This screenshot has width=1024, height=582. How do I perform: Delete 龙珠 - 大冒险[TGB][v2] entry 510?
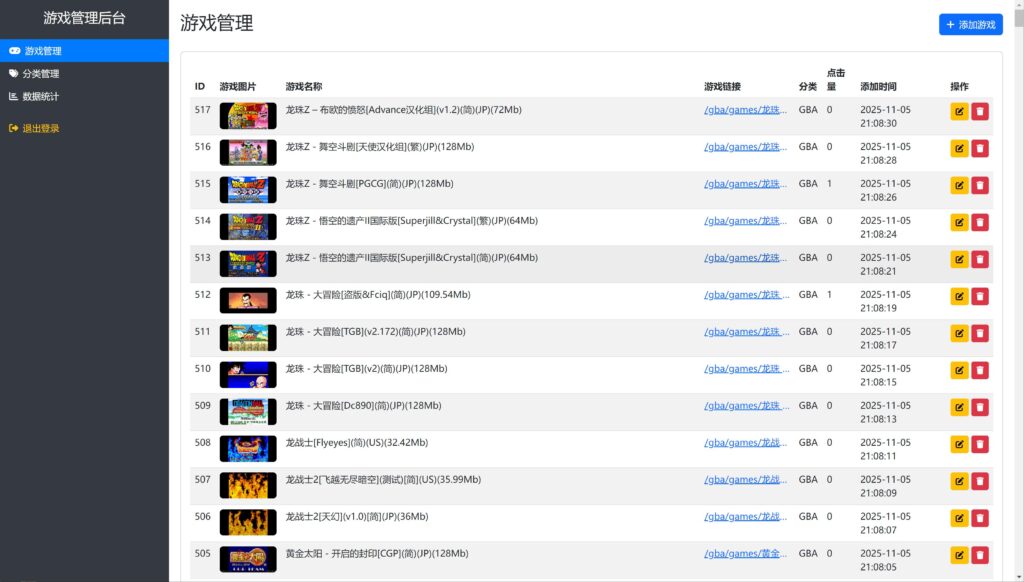tap(979, 370)
